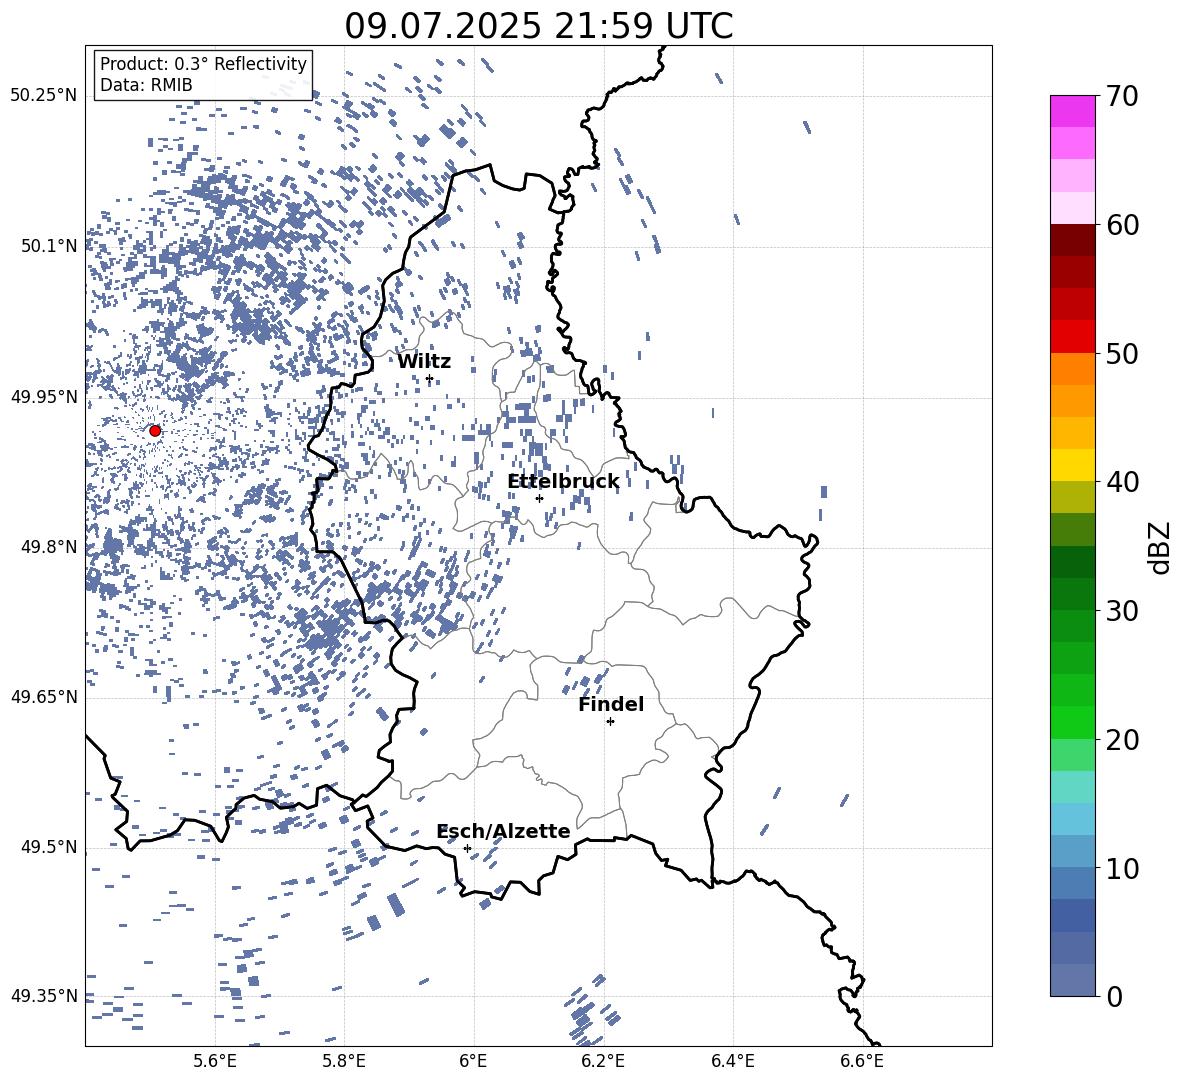Click the magenta swatch atop the colorbar
The height and width of the screenshot is (1081, 1184).
coord(1072,111)
